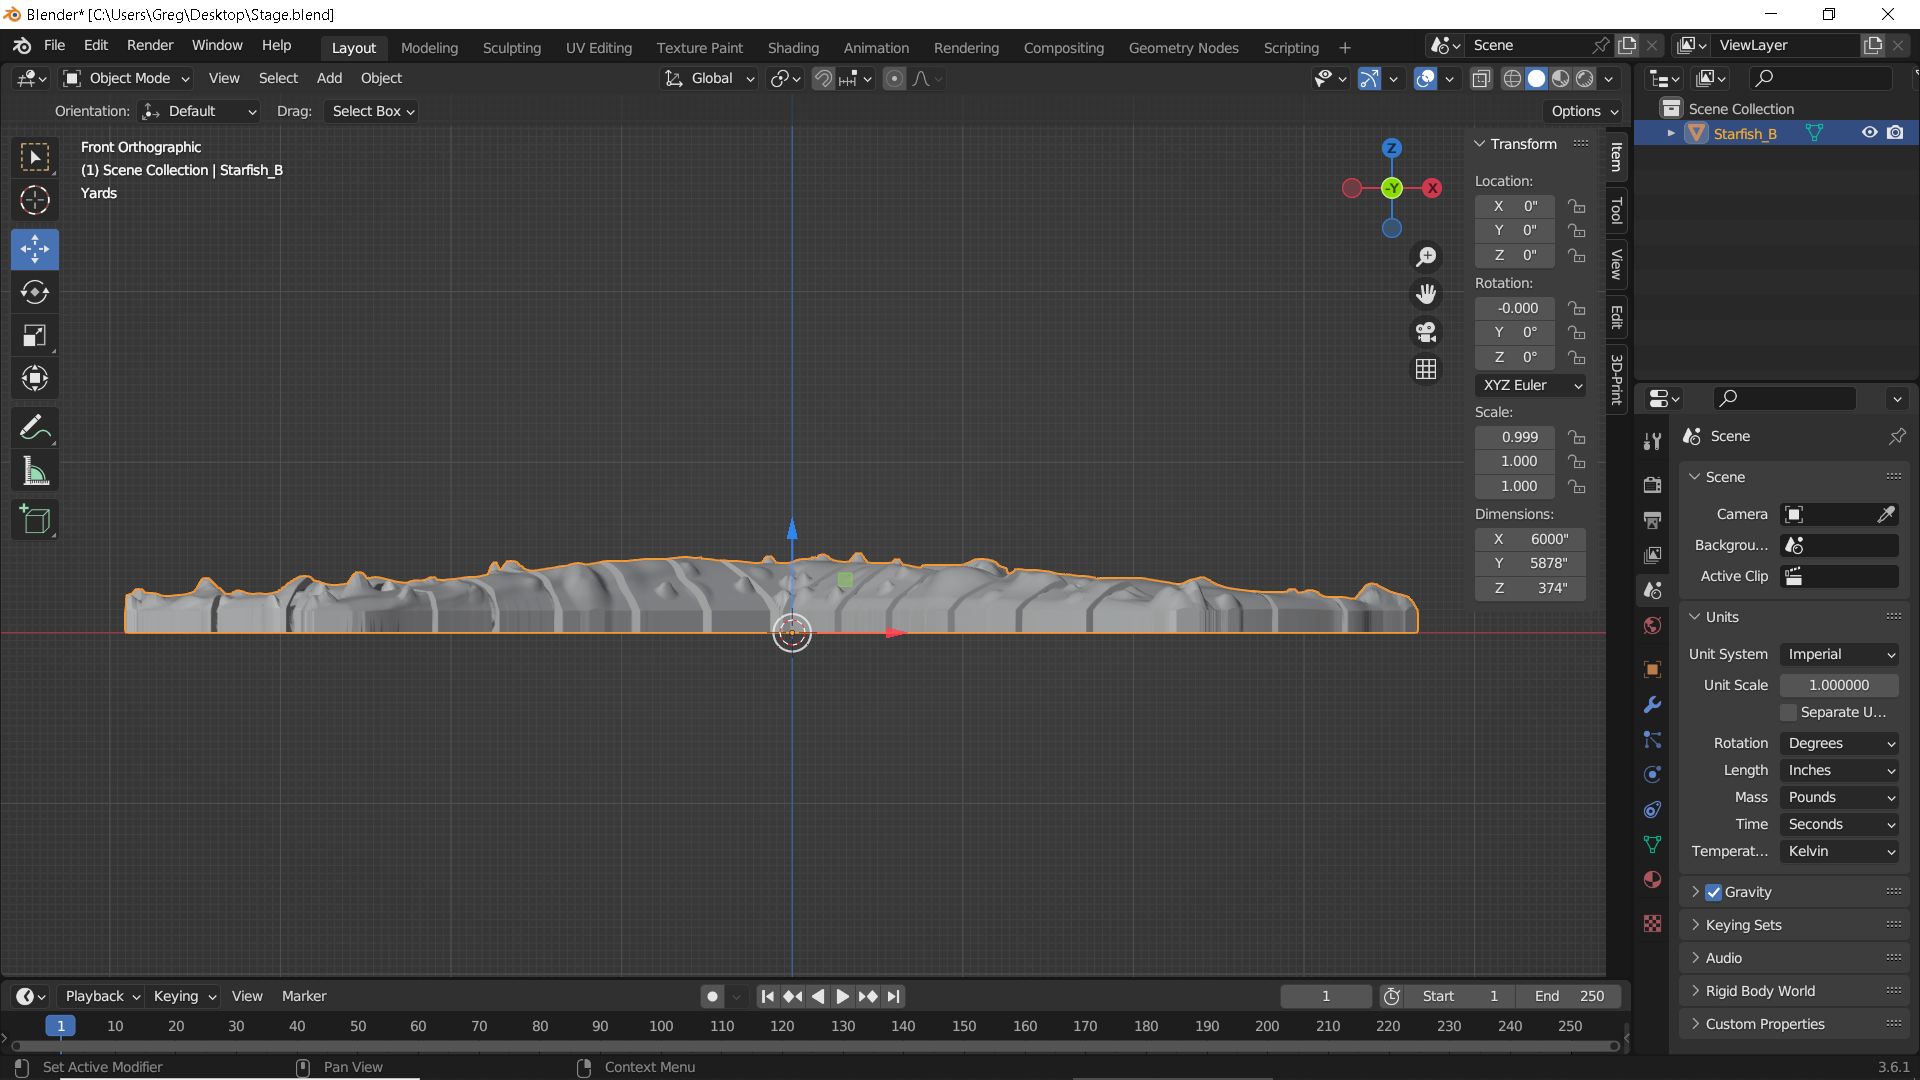This screenshot has width=1920, height=1080.
Task: Select the Scale tool in toolbar
Action: [35, 335]
